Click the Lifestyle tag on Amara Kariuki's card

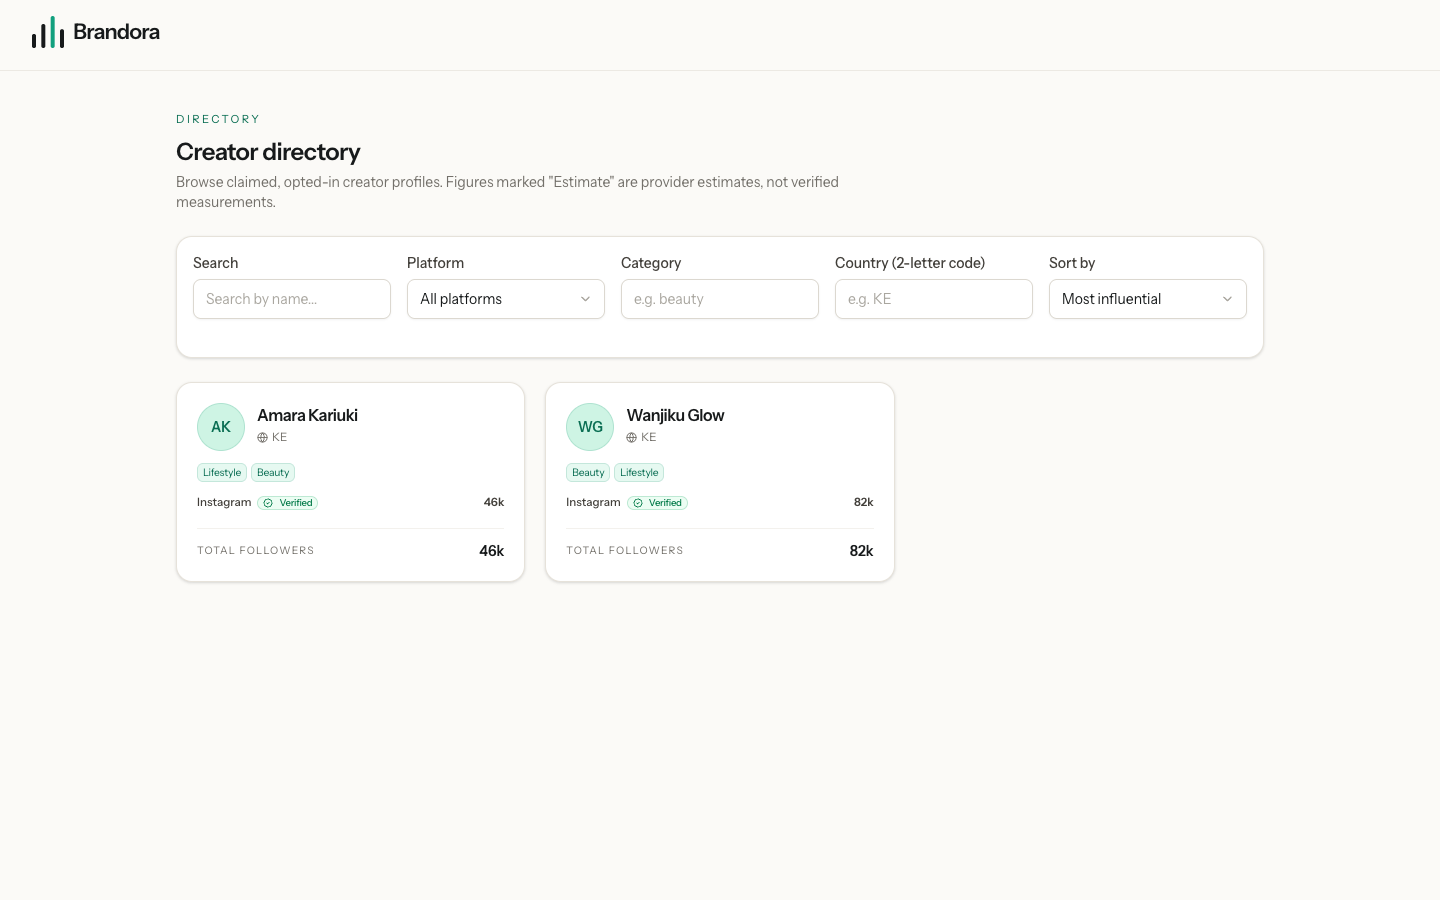tap(222, 473)
